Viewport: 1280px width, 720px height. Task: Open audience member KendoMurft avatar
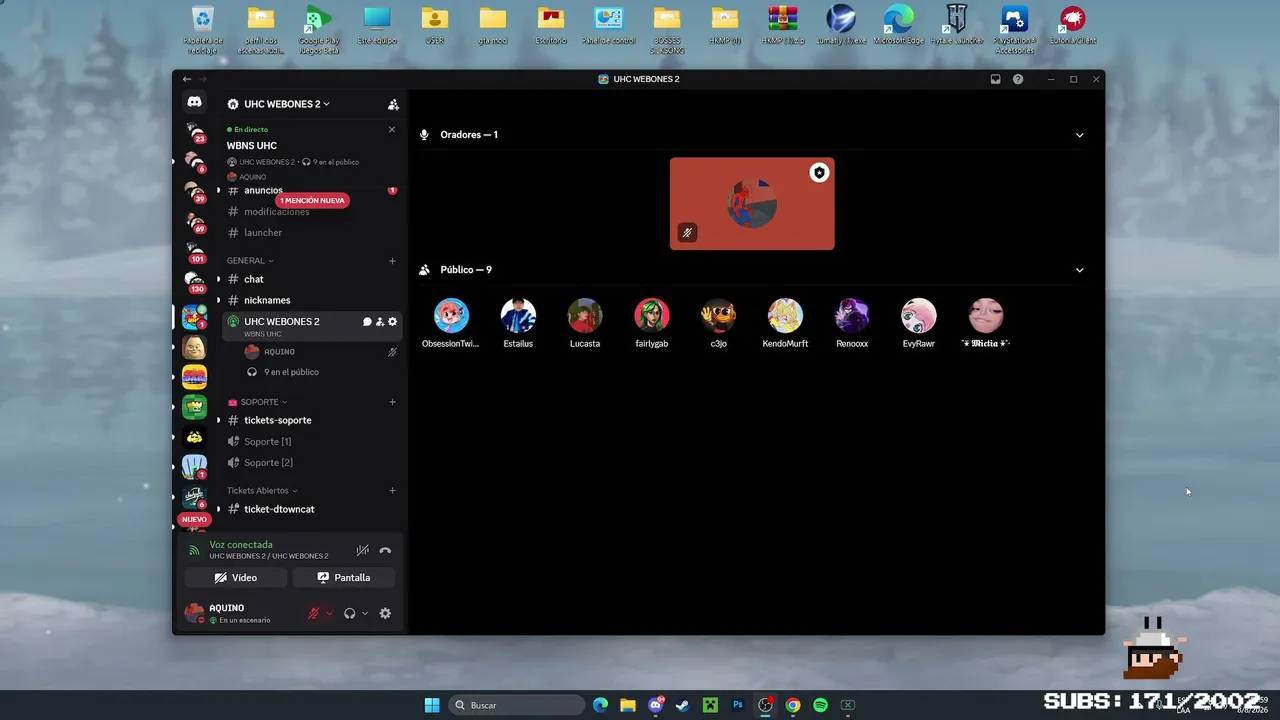pyautogui.click(x=785, y=316)
